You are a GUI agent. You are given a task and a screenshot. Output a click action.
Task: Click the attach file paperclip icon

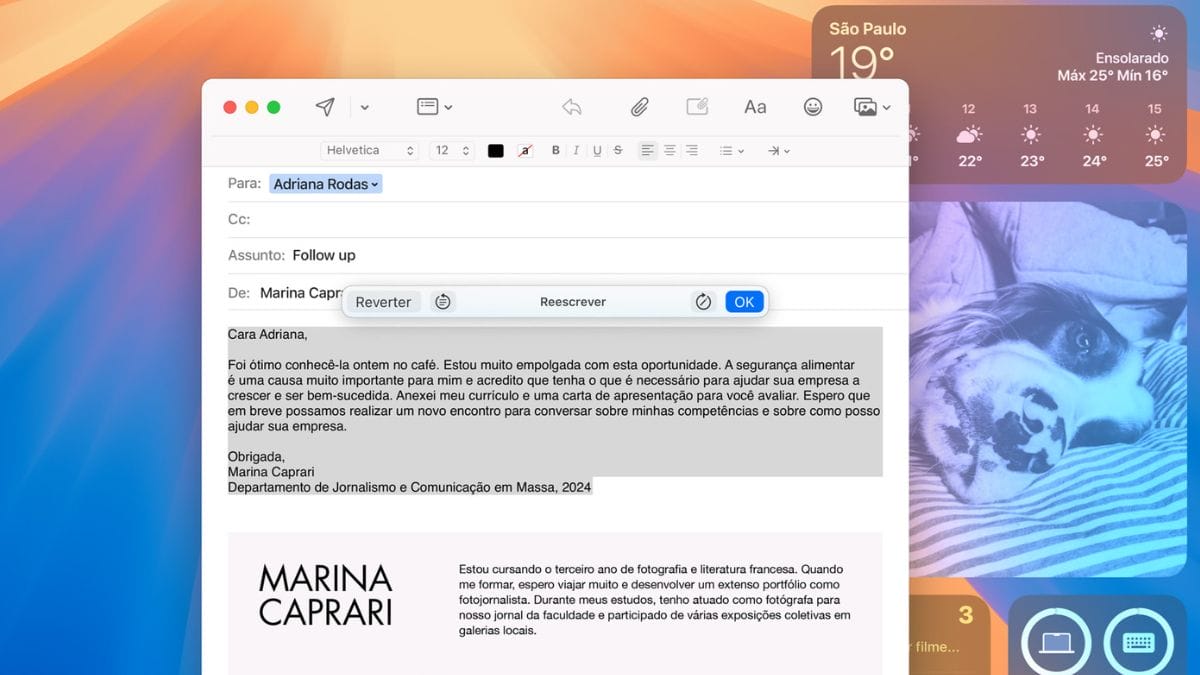click(x=639, y=107)
